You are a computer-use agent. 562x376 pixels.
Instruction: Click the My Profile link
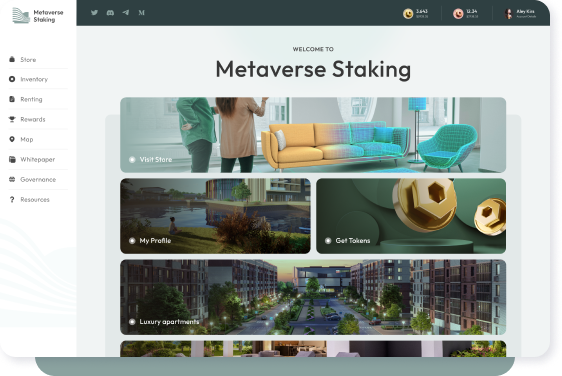point(155,241)
